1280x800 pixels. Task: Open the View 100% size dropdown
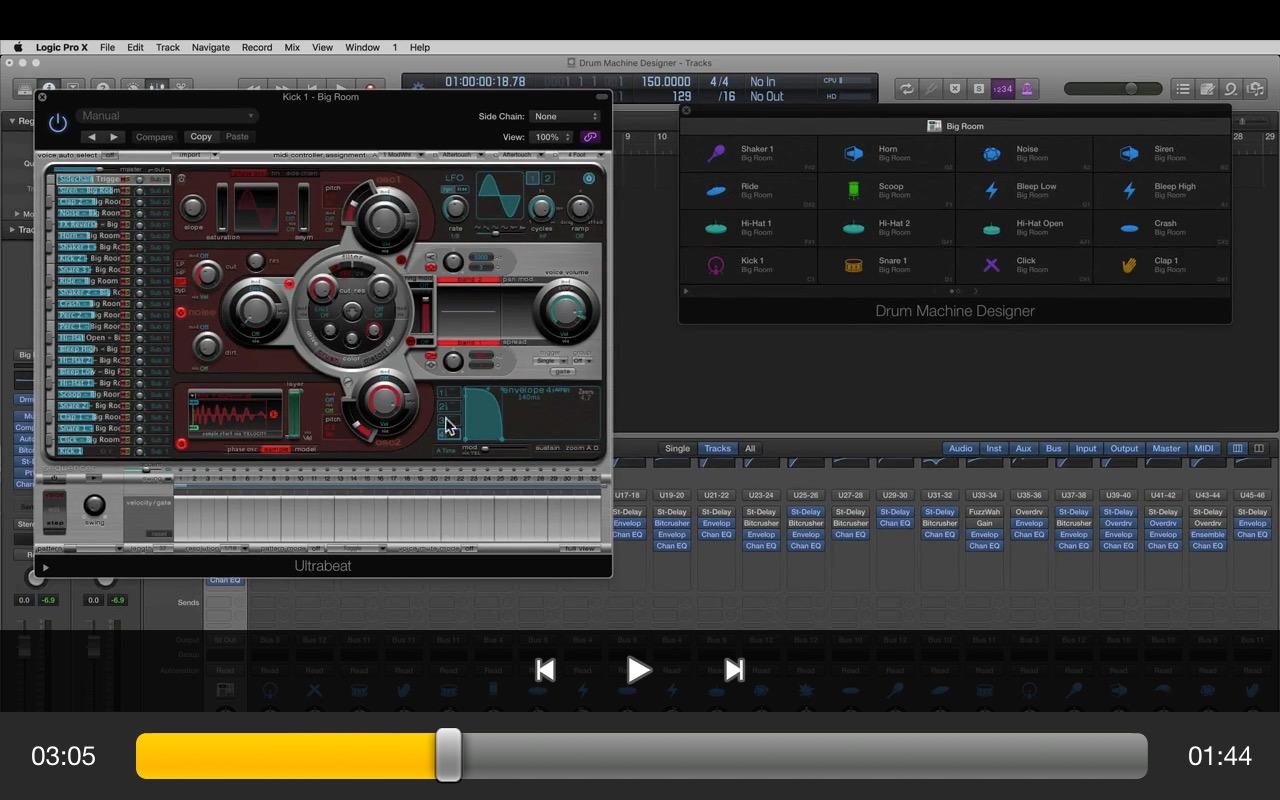point(550,137)
